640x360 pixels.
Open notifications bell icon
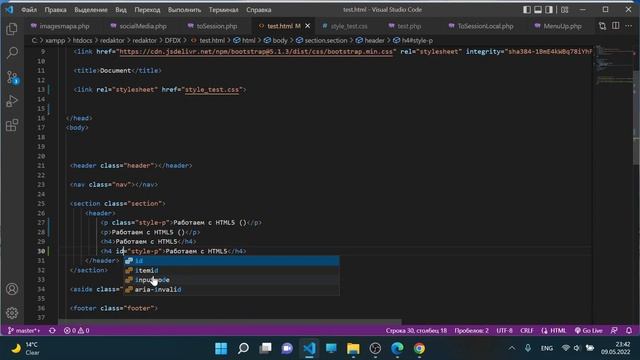(629, 331)
